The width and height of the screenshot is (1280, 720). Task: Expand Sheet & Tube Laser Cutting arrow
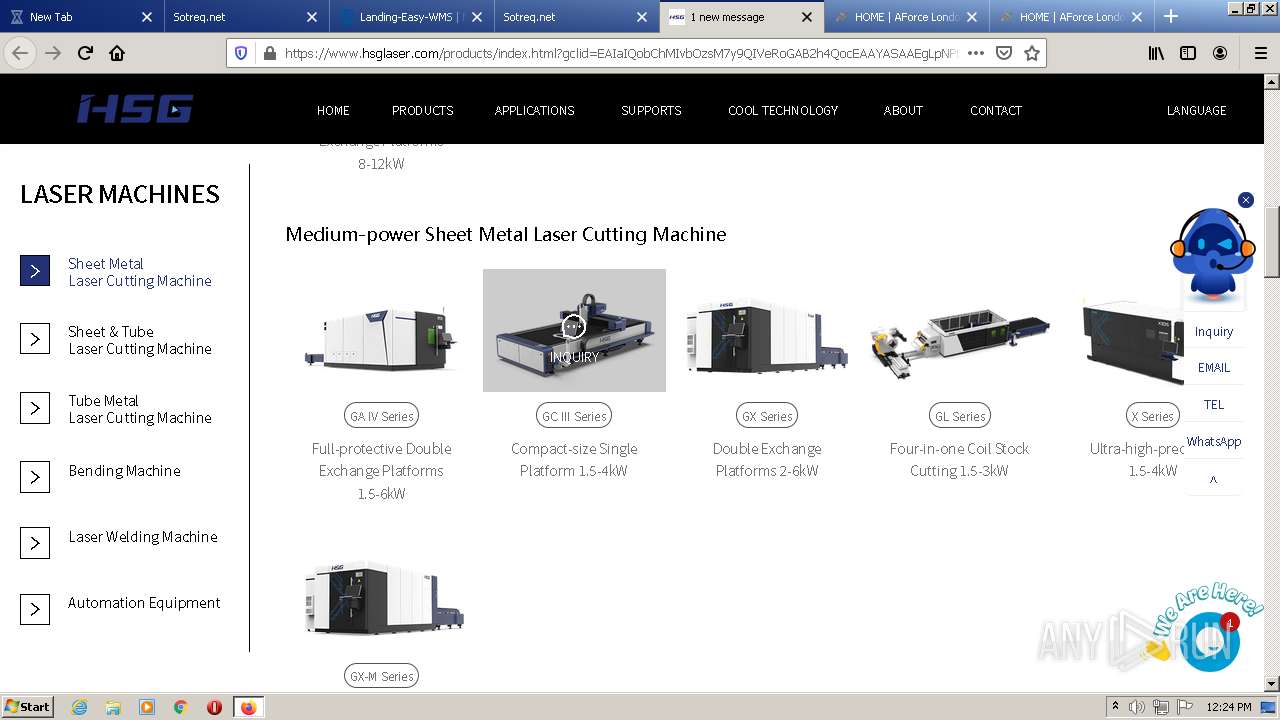[35, 339]
